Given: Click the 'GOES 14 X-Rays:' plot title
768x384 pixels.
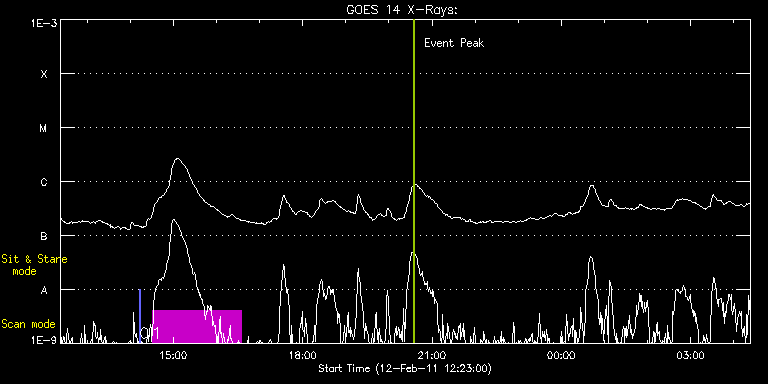Looking at the screenshot, I should (x=402, y=10).
